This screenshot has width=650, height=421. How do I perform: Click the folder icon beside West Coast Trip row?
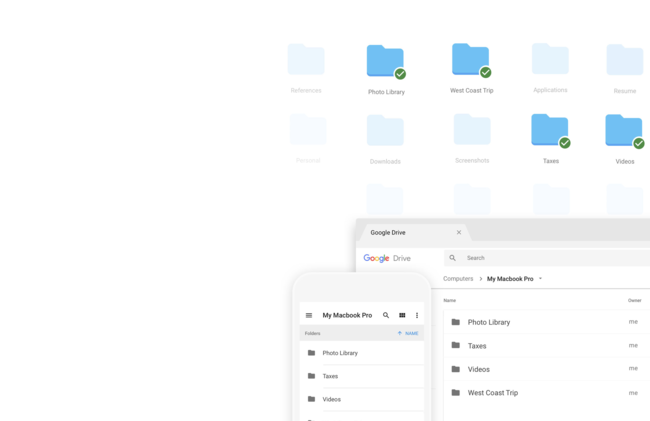(x=456, y=392)
